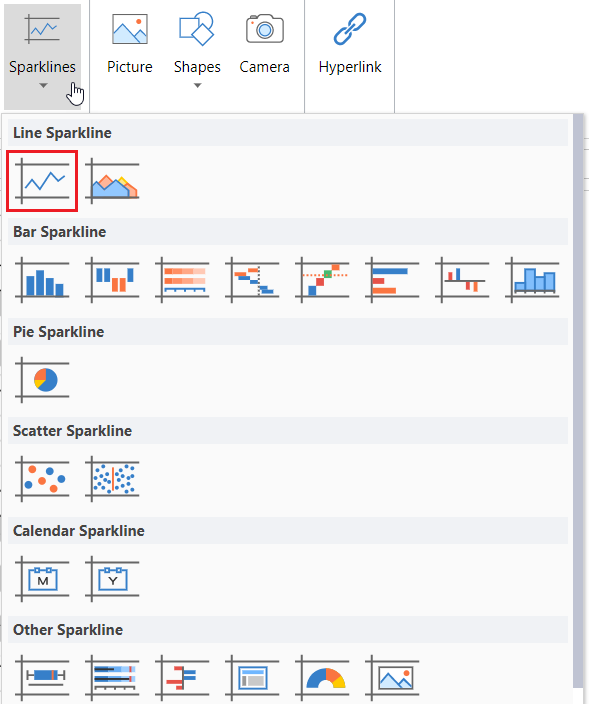
Task: Select the Stacked sparkline icon
Action: (182, 280)
